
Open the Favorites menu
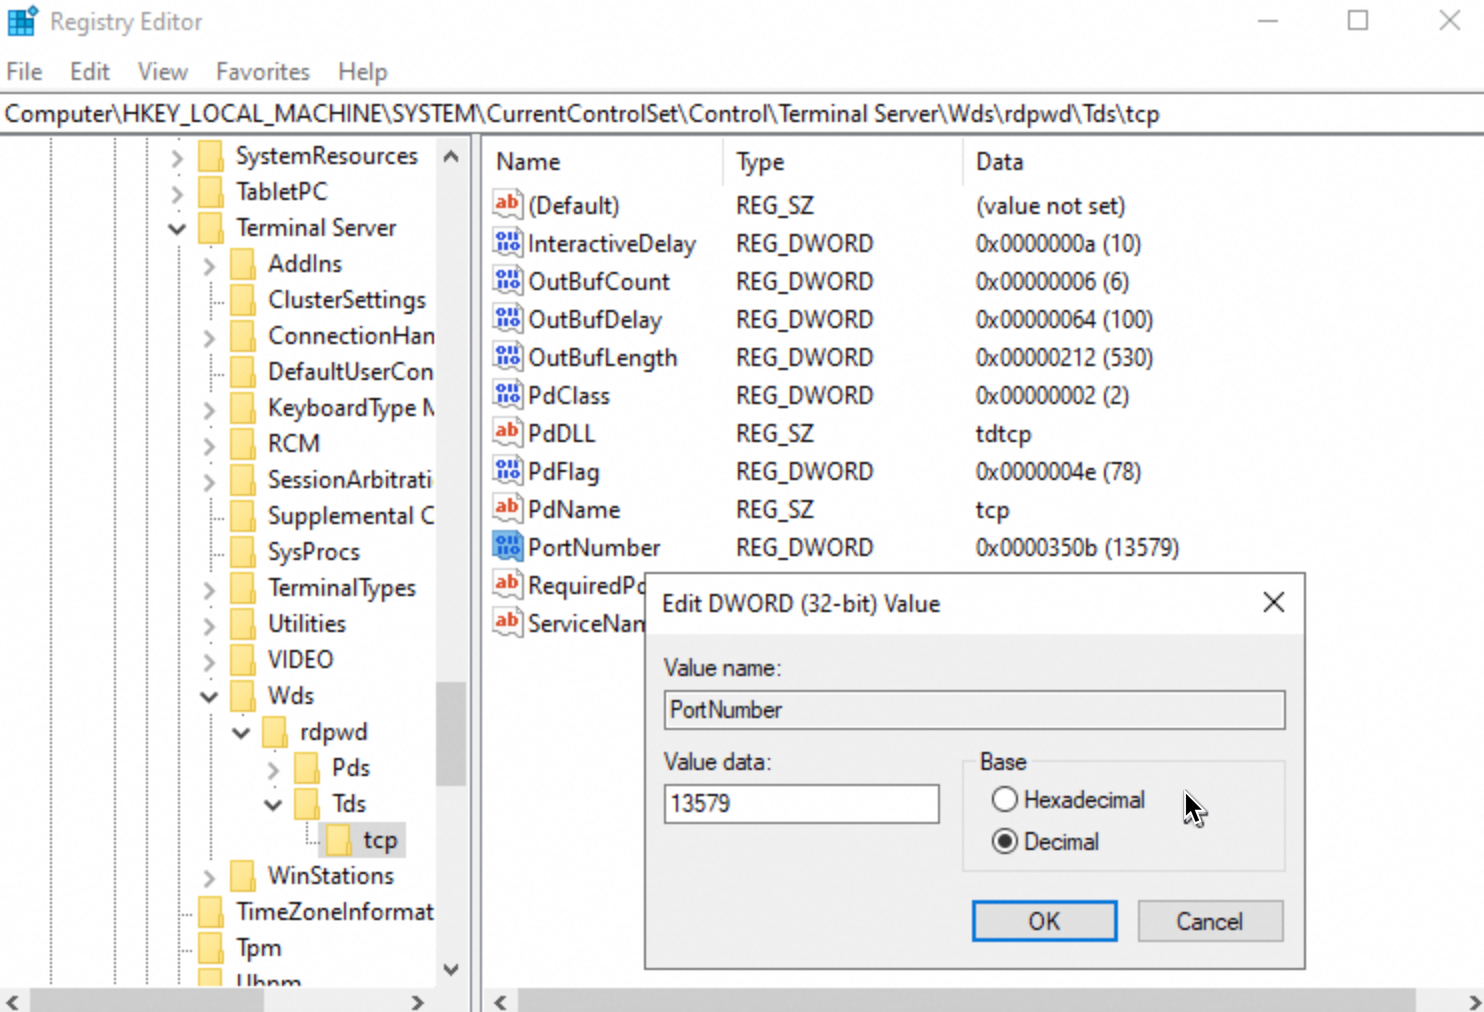click(262, 71)
